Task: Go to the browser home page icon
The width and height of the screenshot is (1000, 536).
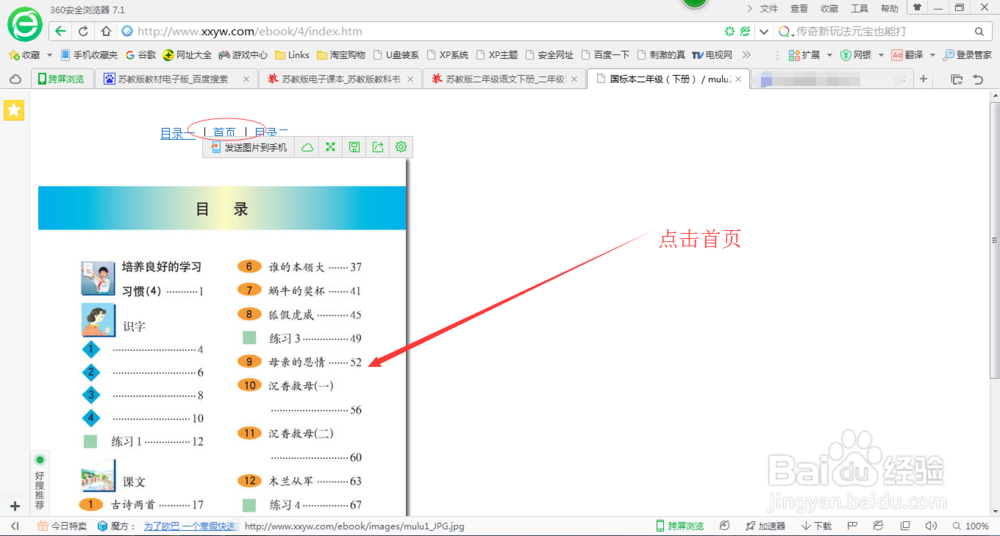Action: click(107, 31)
